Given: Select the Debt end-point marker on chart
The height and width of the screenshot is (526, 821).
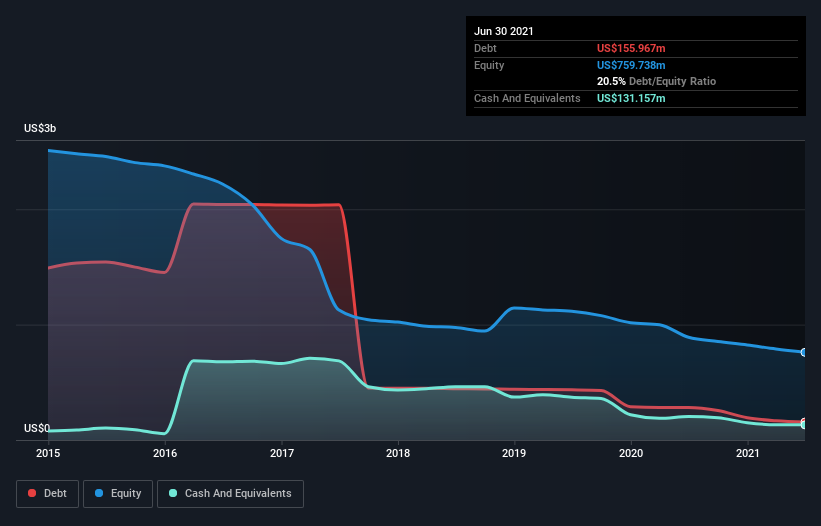Looking at the screenshot, I should click(x=804, y=421).
